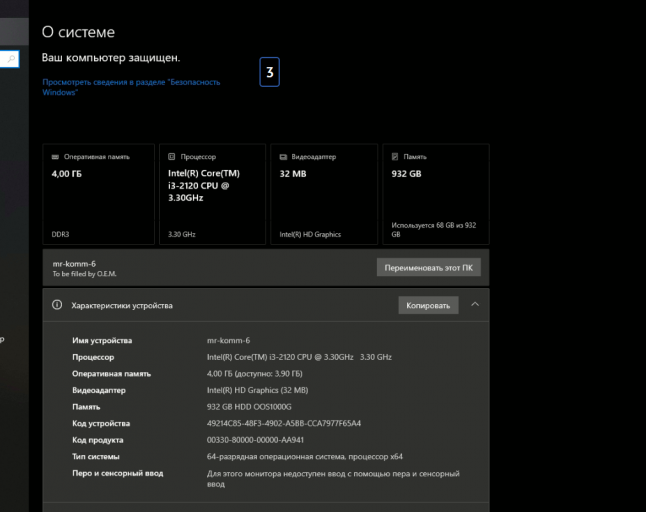Copy device specifications with Копировать button

[428, 305]
